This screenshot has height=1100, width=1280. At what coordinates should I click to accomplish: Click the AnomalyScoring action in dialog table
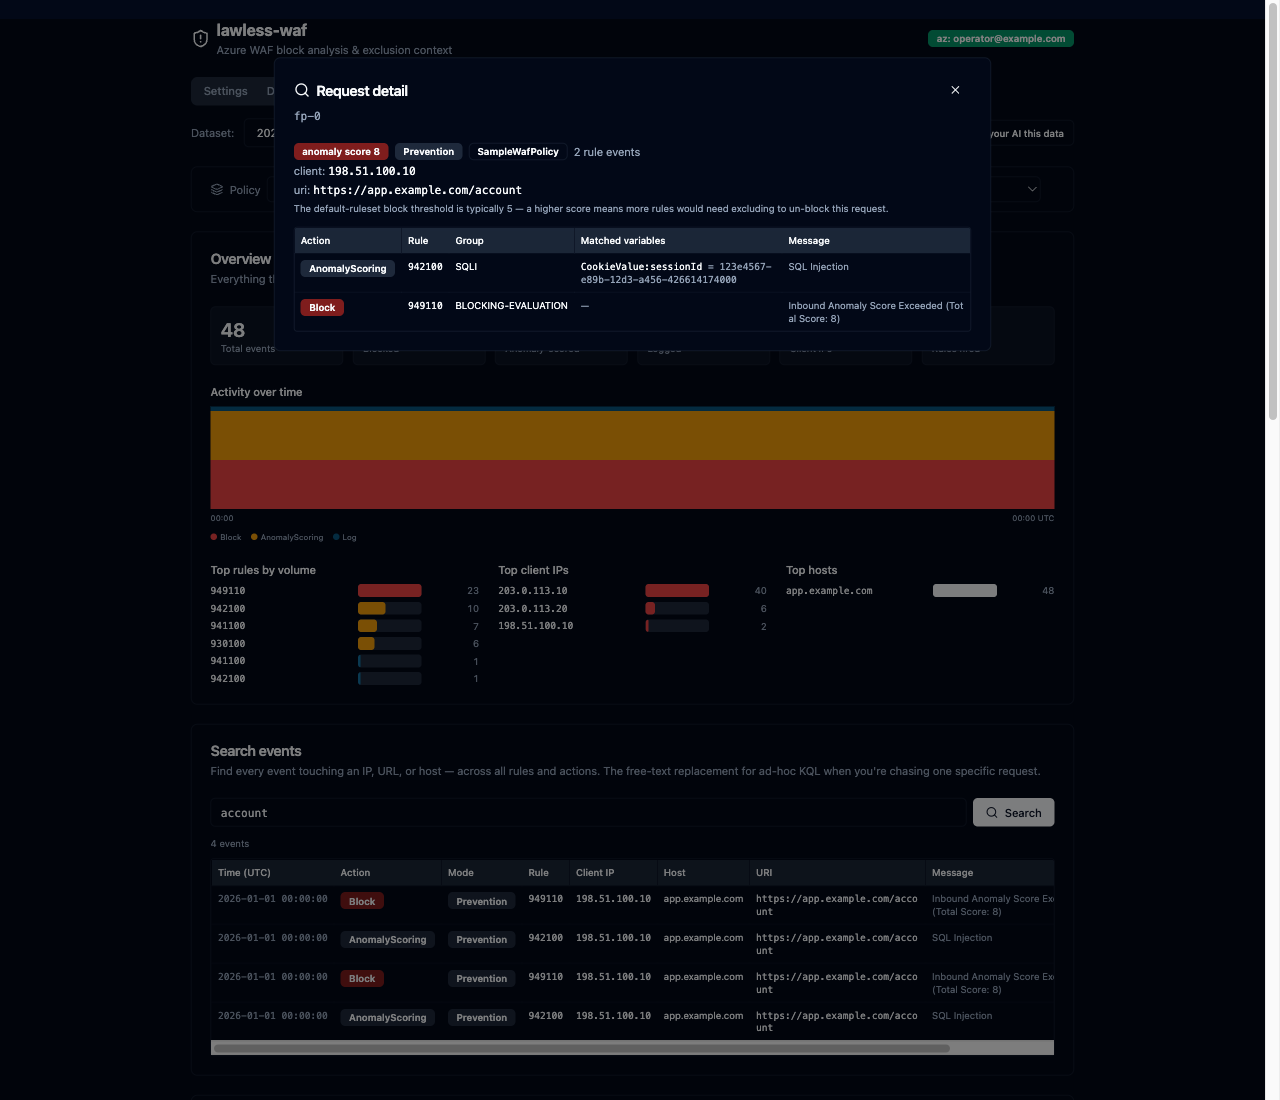348,269
